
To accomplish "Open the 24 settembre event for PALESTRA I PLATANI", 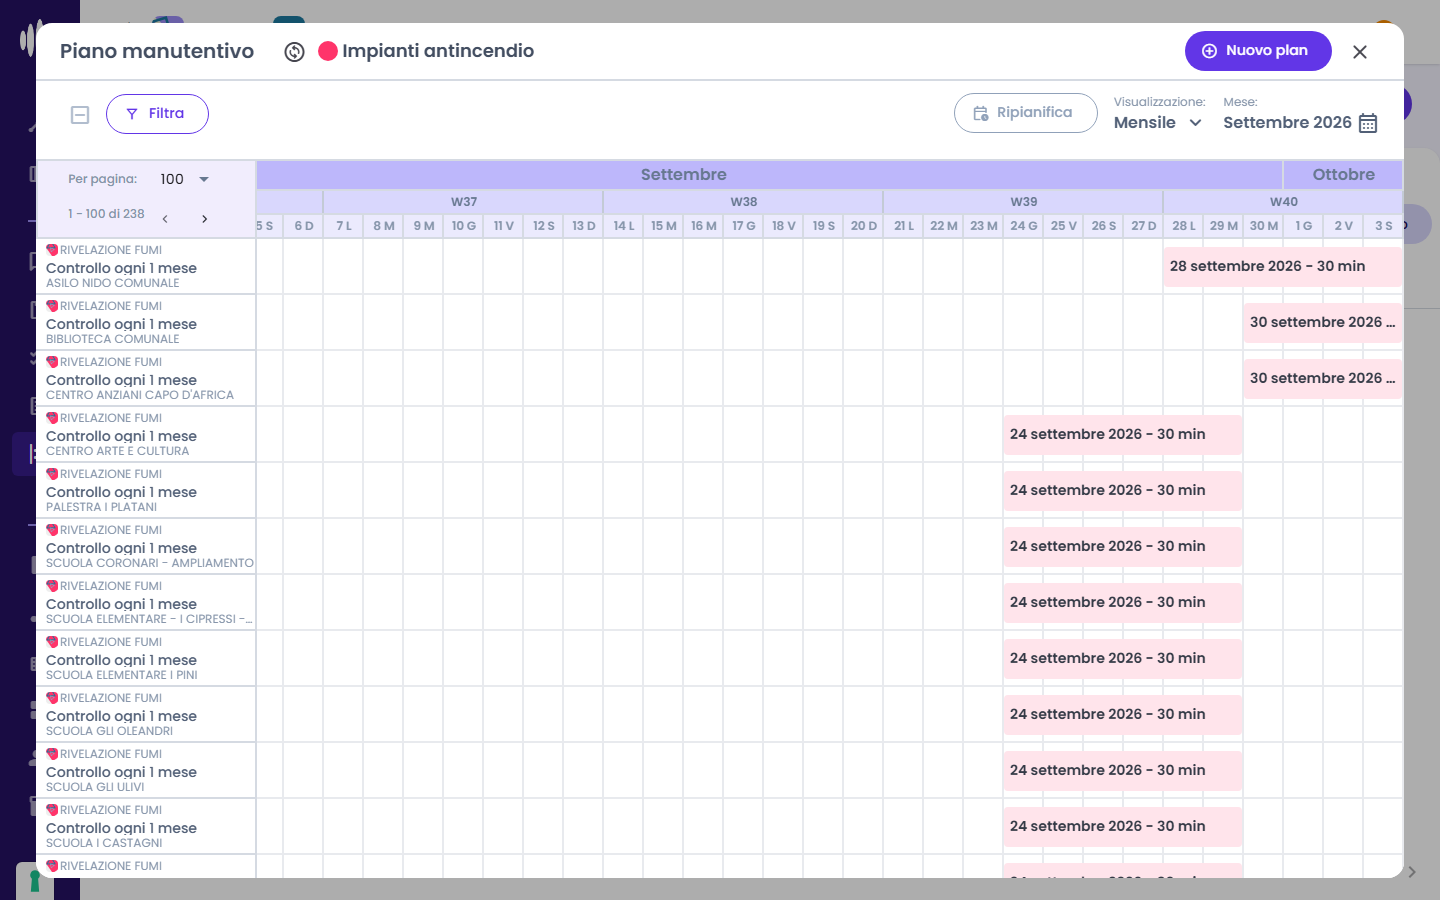I will coord(1123,491).
